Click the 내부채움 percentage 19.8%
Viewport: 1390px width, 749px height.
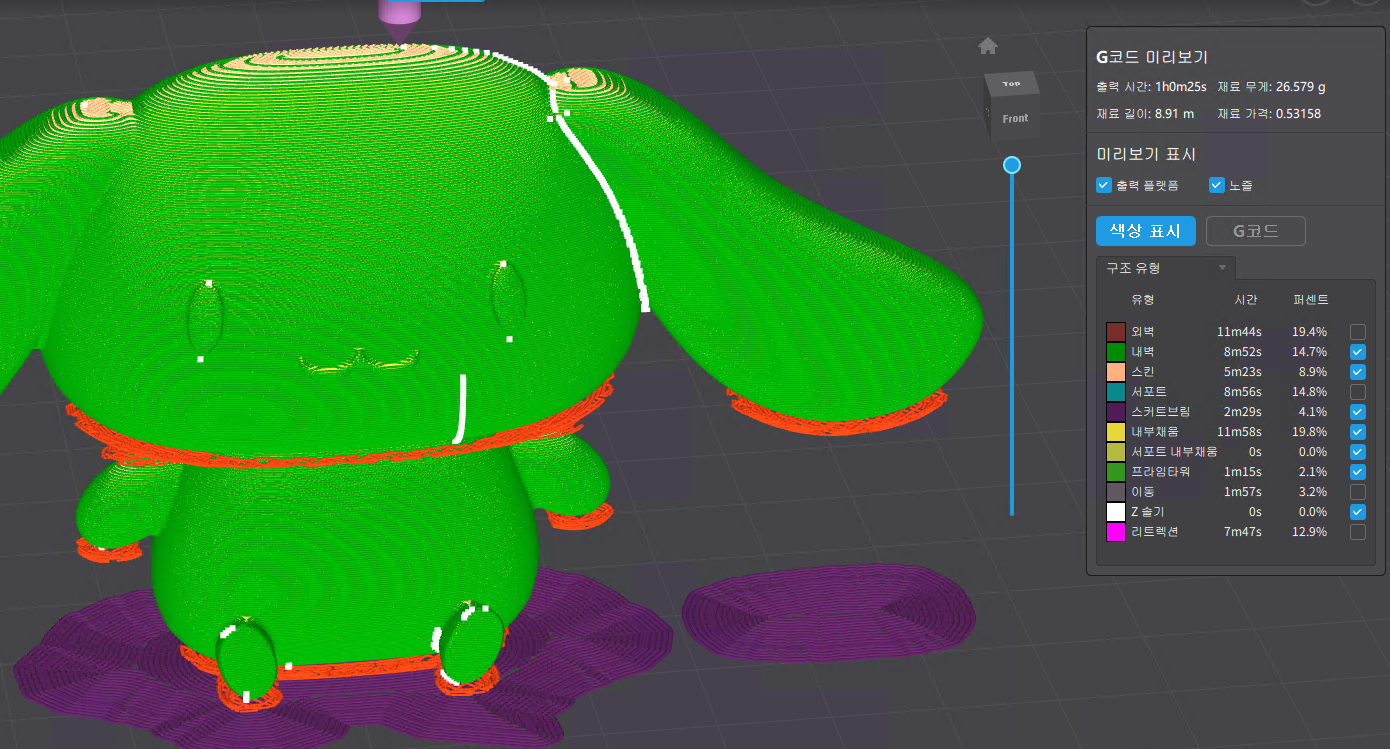pos(1309,432)
